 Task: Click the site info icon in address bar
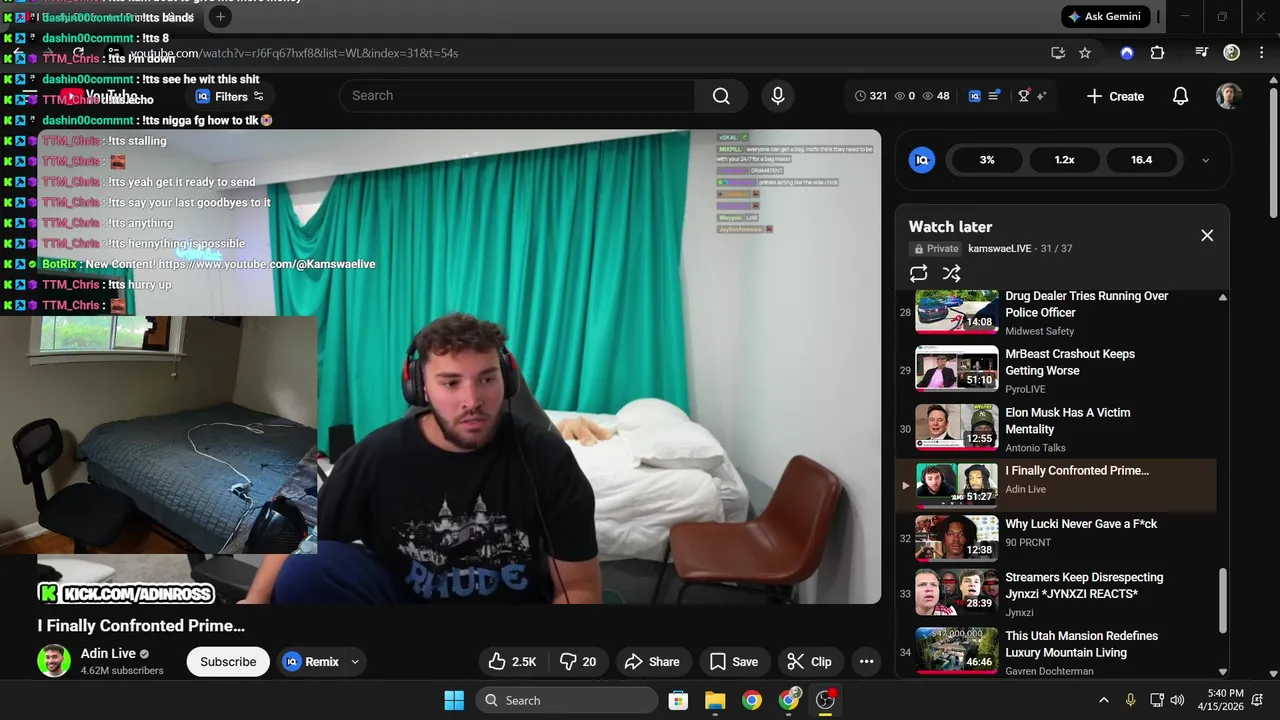[114, 53]
